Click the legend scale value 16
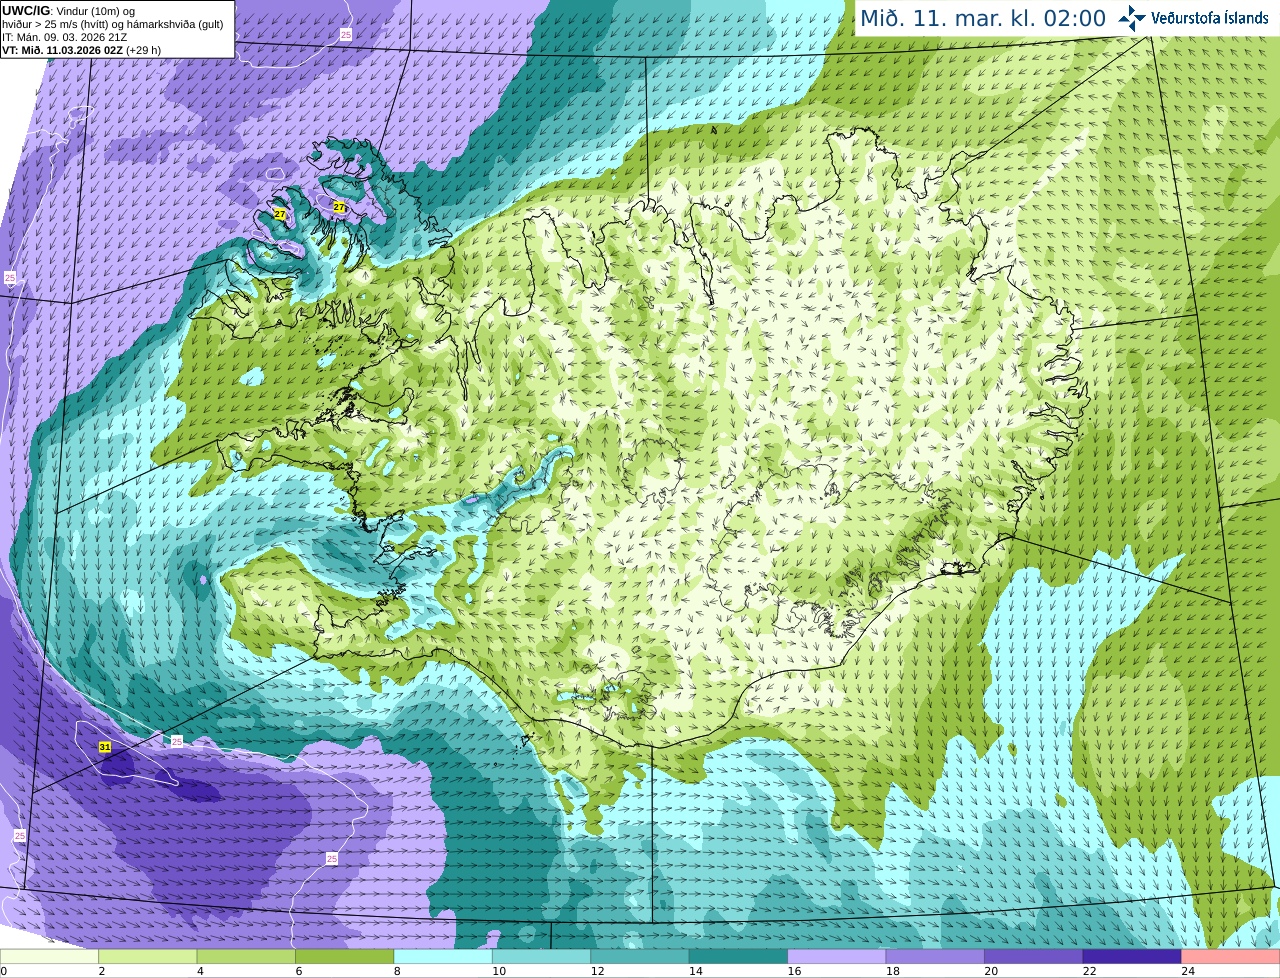The height and width of the screenshot is (978, 1280). [794, 971]
